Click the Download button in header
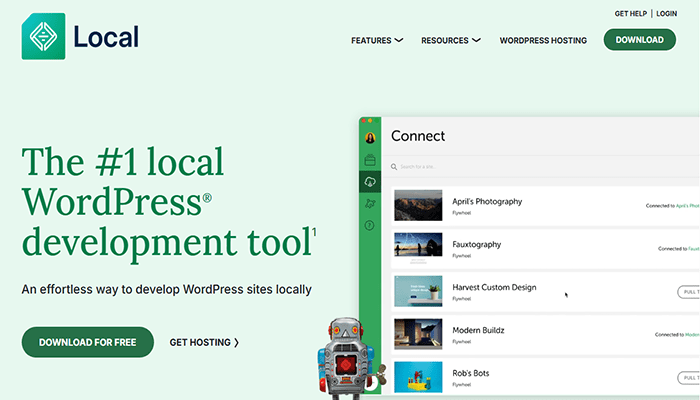This screenshot has width=700, height=400. coord(639,40)
